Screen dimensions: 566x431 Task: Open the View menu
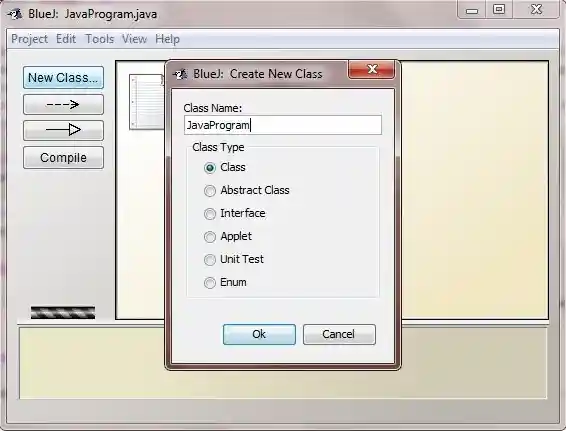pos(134,39)
